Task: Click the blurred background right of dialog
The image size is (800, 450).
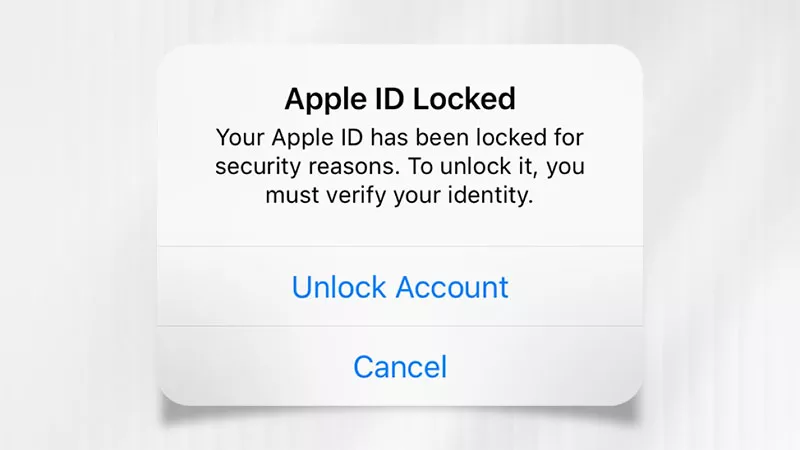Action: click(721, 224)
